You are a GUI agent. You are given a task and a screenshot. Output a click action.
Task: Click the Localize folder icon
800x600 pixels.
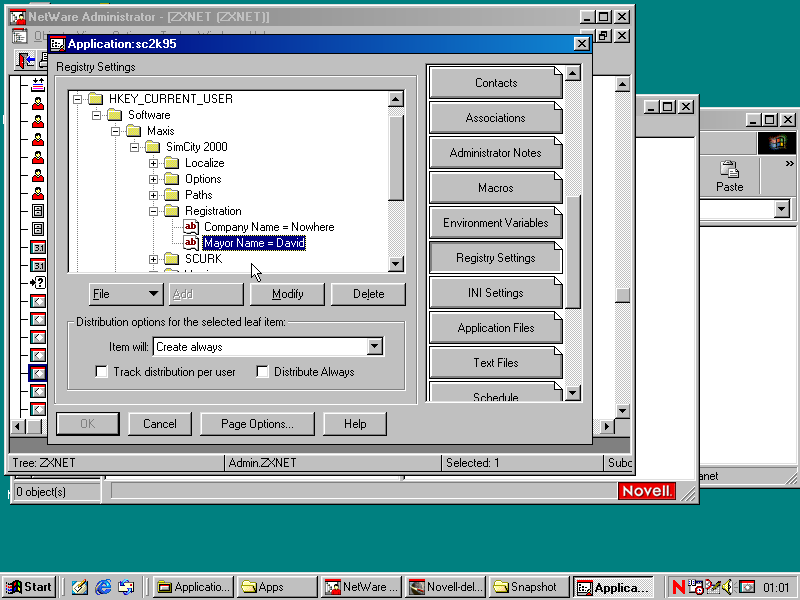tap(171, 163)
